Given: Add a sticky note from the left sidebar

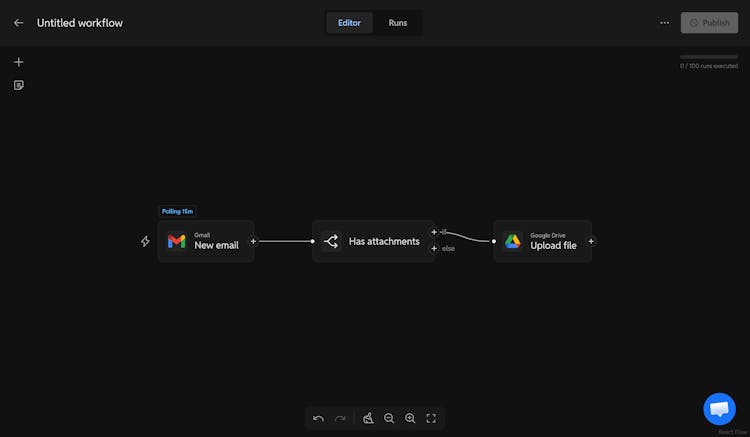Looking at the screenshot, I should pos(18,85).
